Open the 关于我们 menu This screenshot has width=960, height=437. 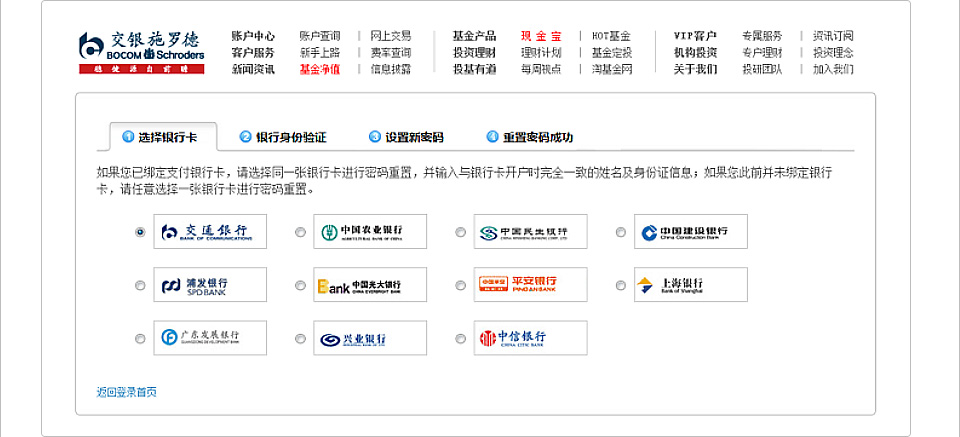[x=695, y=69]
